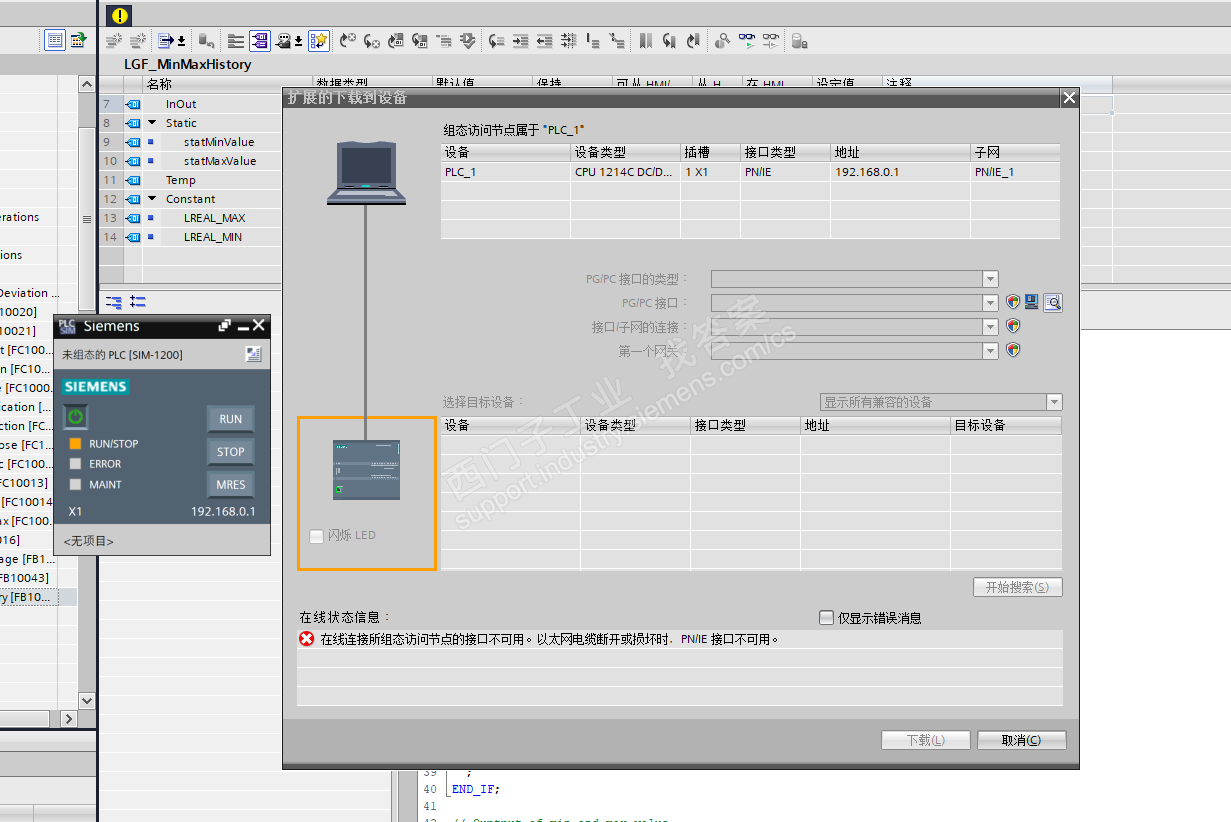The image size is (1231, 822).
Task: Click the PLCSIM power button
Action: coord(76,417)
